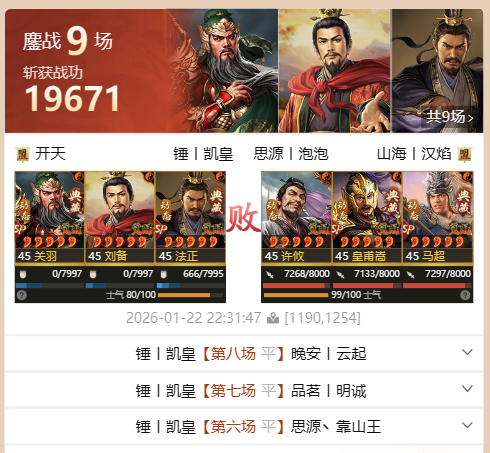This screenshot has width=490, height=453.
Task: Open the right morale help question icon
Action: click(x=465, y=295)
